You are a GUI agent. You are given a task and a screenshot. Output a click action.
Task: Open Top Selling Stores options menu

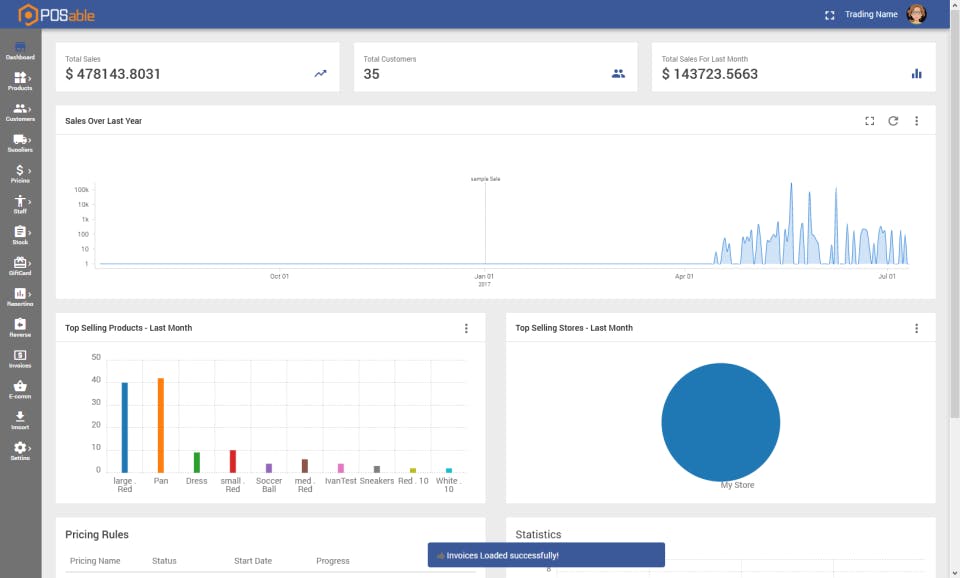point(917,329)
